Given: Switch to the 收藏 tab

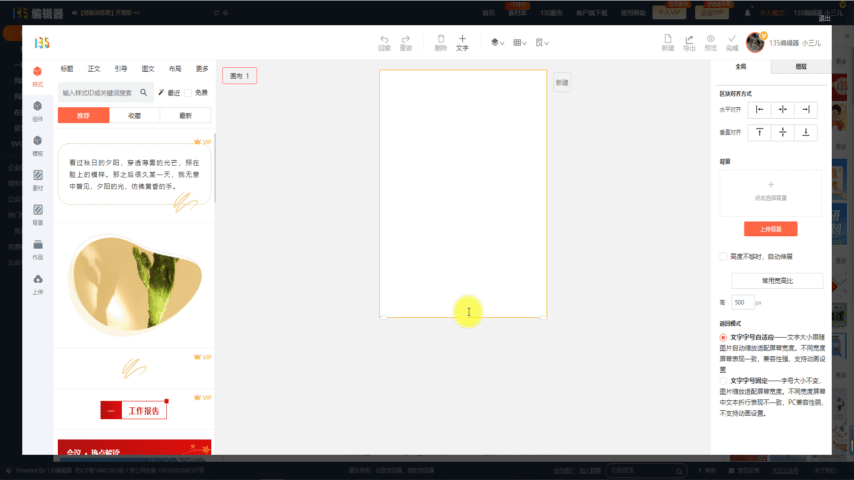Looking at the screenshot, I should [x=134, y=116].
